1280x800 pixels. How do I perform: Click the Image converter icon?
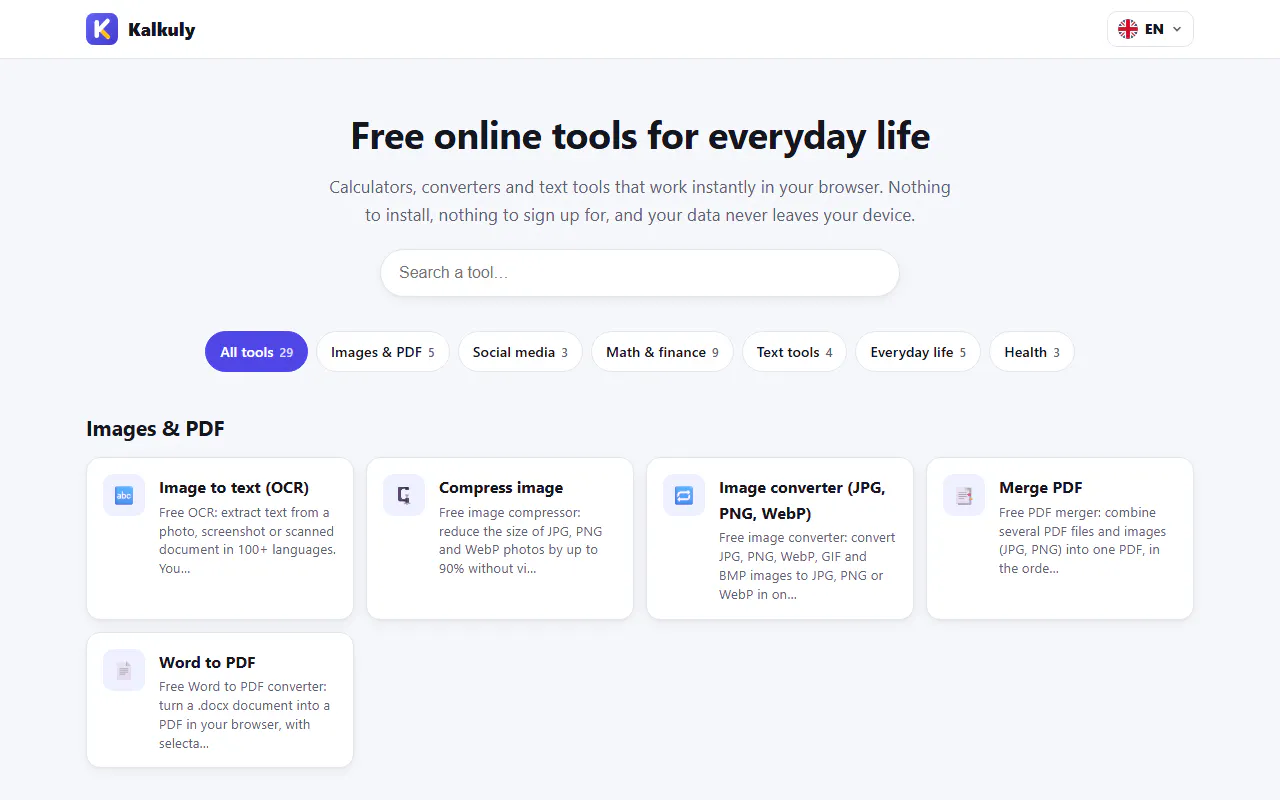[x=684, y=495]
